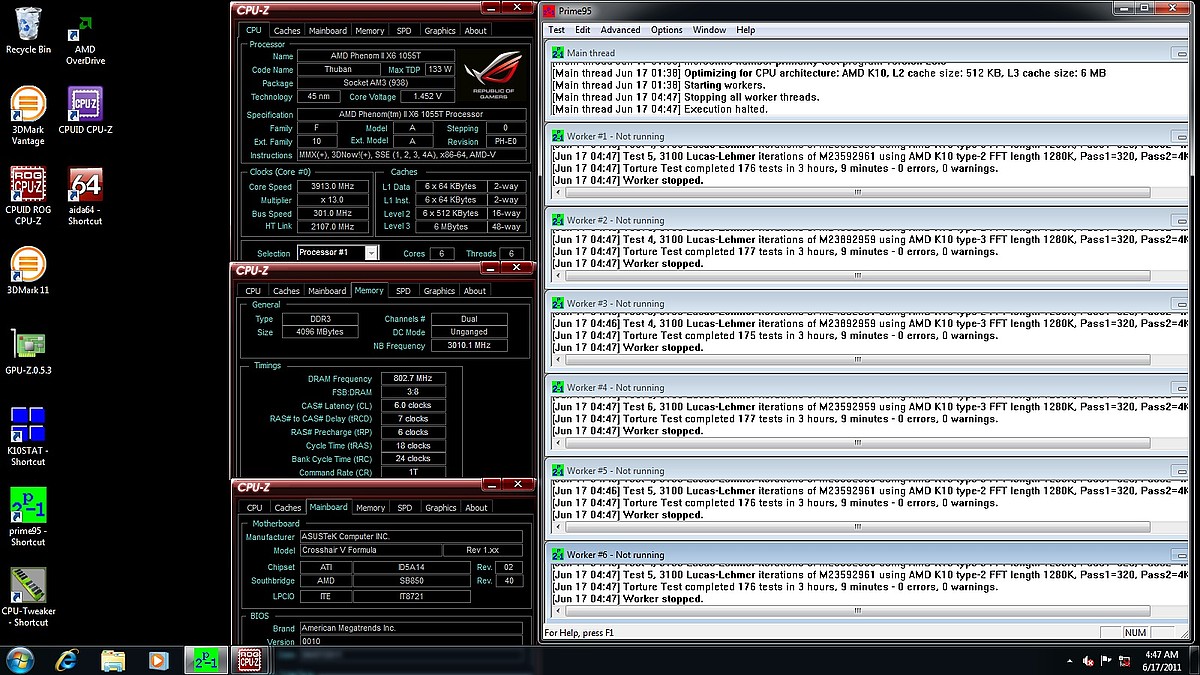Open the Options menu in Prime95
This screenshot has height=675, width=1200.
click(666, 30)
